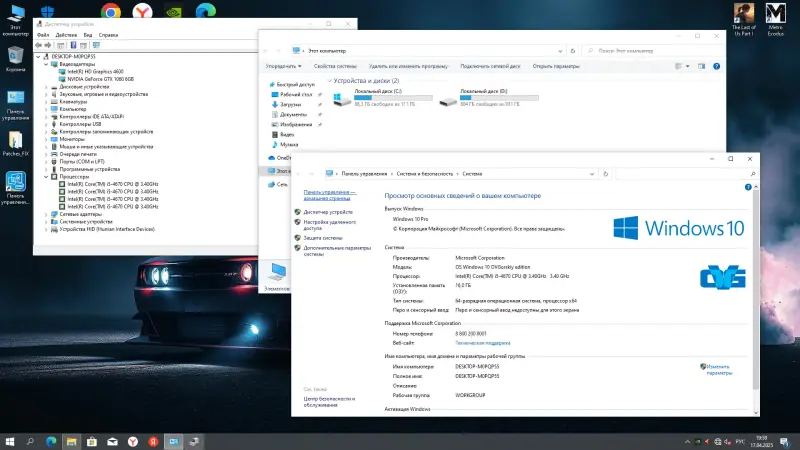Click Forward arrow in Device Manager toolbar
Screen dimensions: 800x450
pyautogui.click(x=47, y=45)
